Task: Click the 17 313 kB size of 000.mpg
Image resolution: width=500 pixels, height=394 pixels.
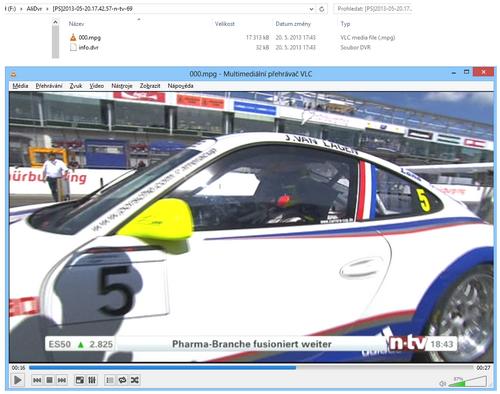Action: tap(257, 38)
